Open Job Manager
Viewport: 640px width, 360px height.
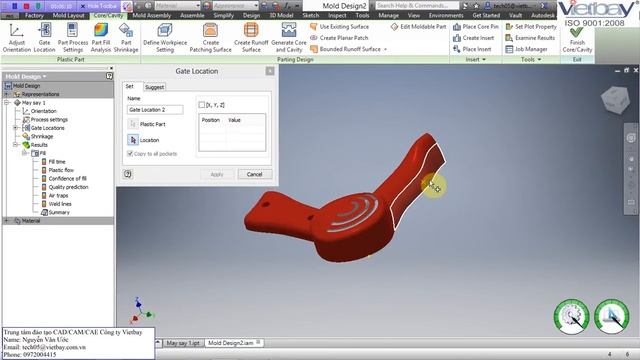tap(527, 49)
